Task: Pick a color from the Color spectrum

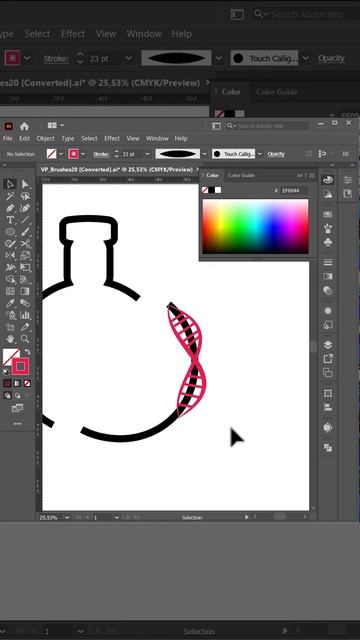Action: pos(256,226)
